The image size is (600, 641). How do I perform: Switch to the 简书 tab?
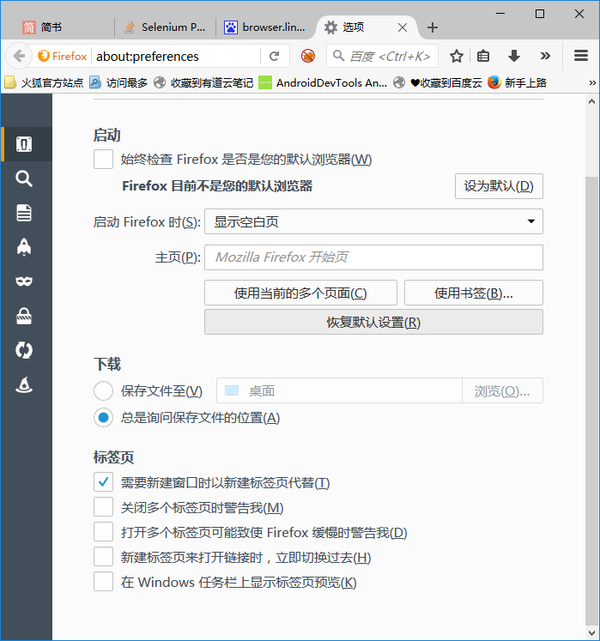point(52,27)
